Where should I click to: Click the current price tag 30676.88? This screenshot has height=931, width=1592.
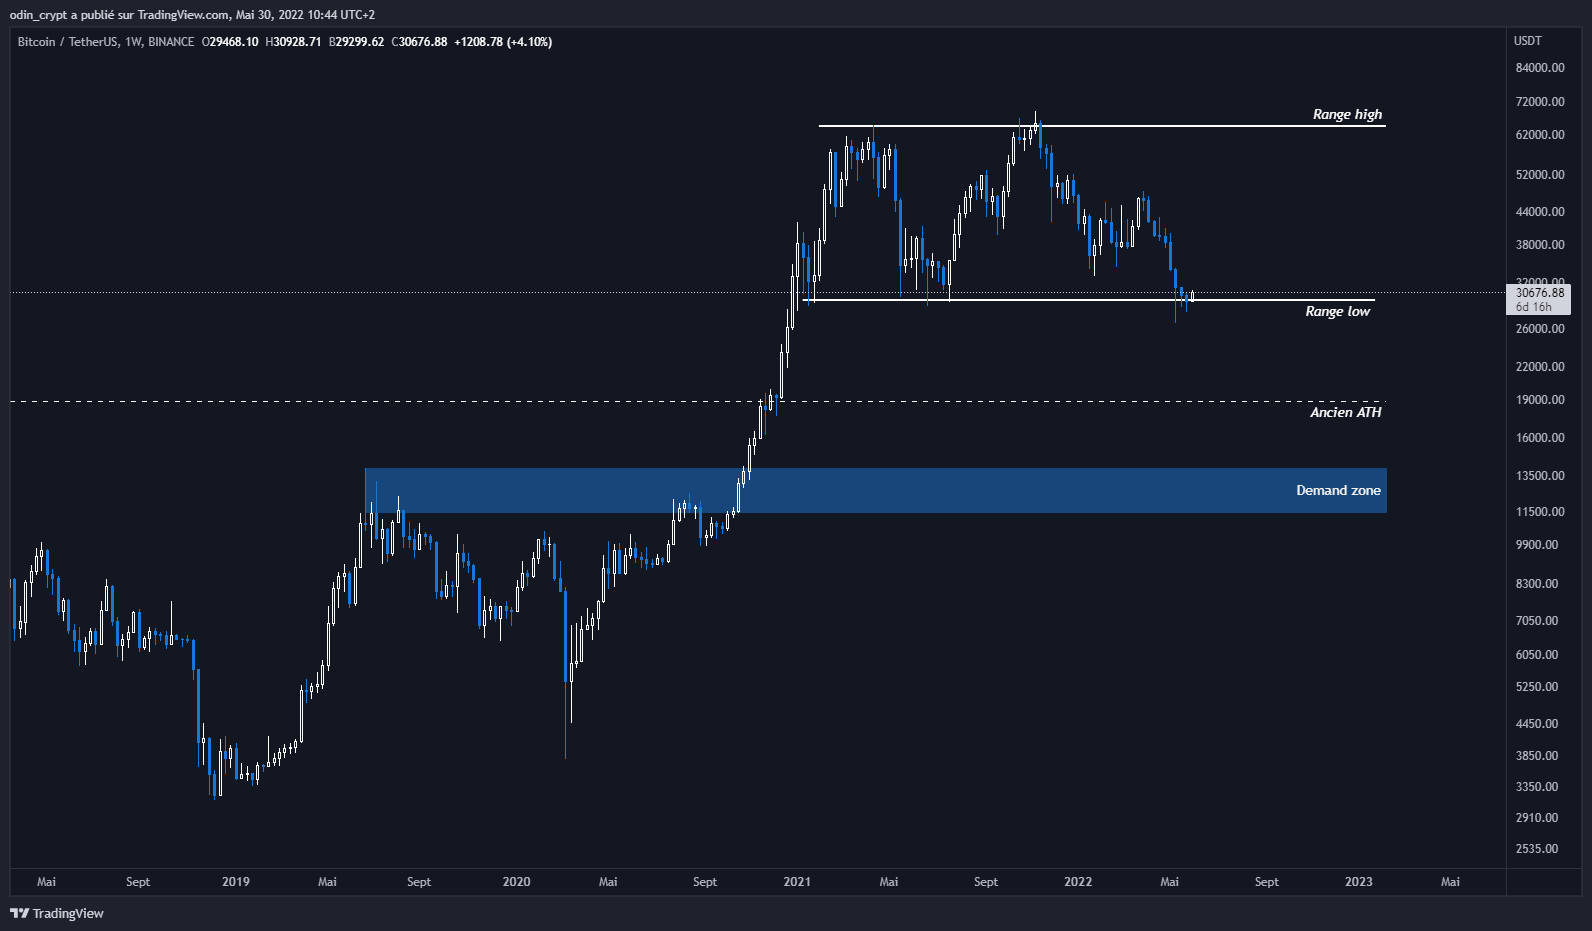coord(1539,293)
